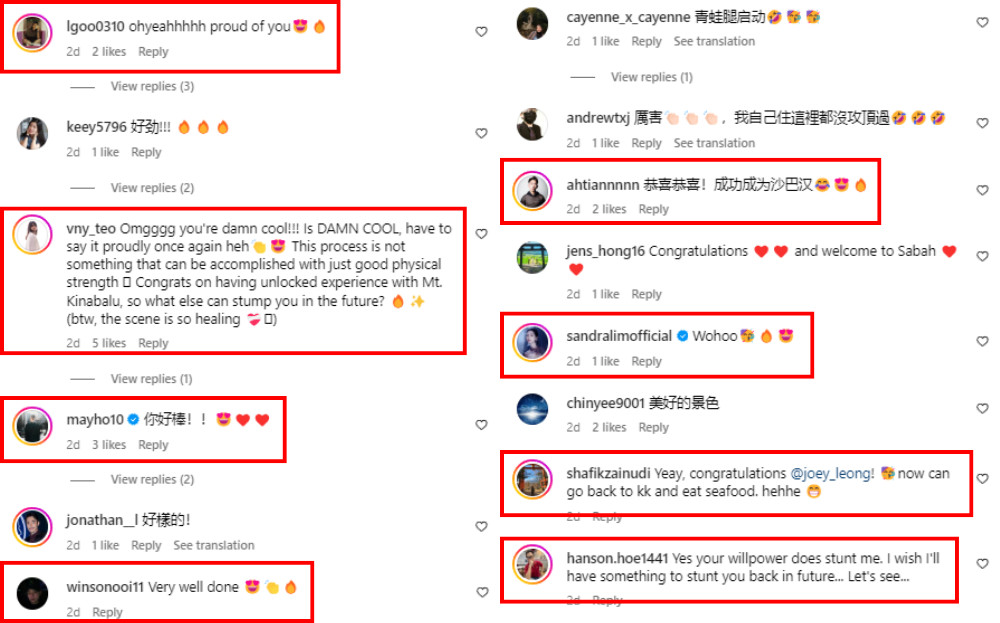Expand View replies (2) under keey5796
The image size is (1000, 623).
pyautogui.click(x=152, y=187)
